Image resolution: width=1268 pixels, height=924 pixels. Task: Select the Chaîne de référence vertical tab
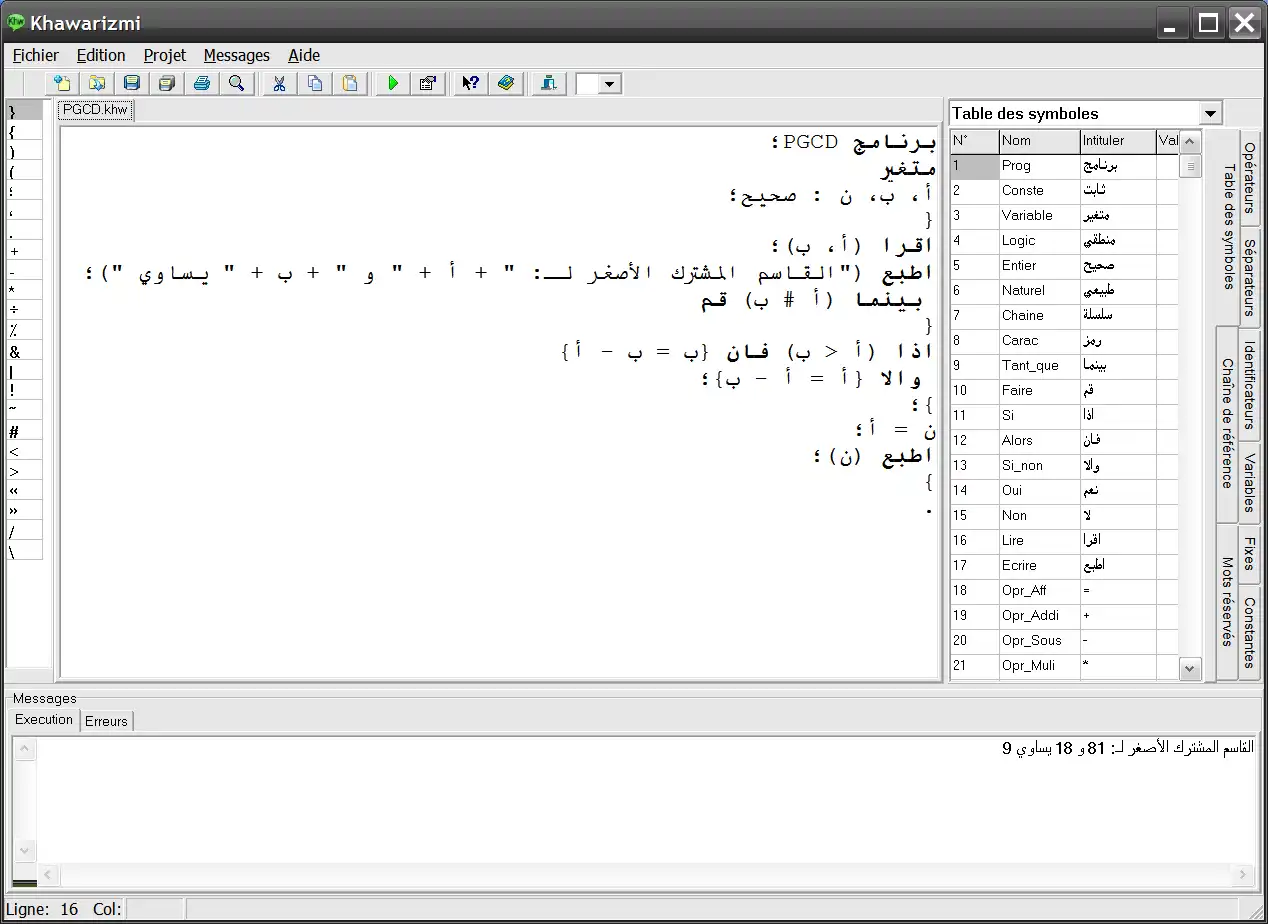[1227, 424]
